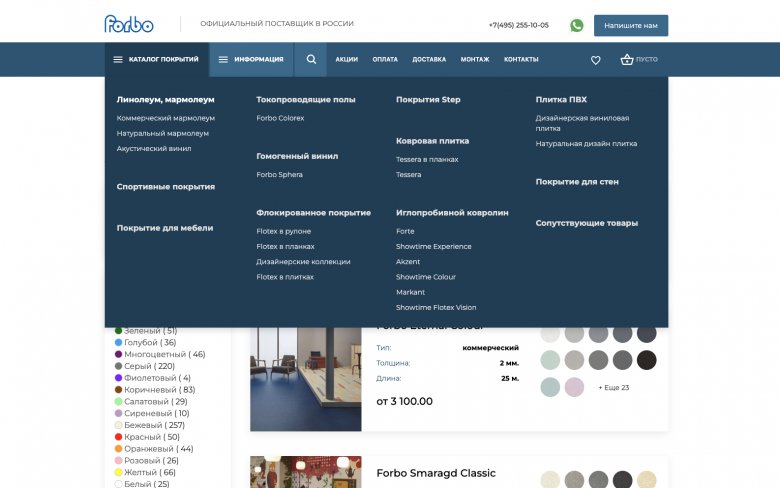Select 'Tessera в планках' link
Screen dimensions: 780x488
coord(427,159)
